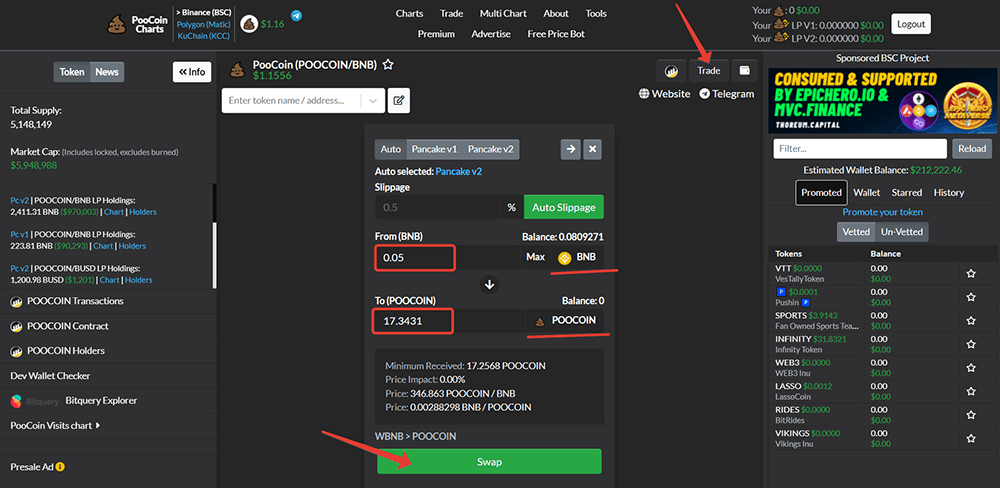1000x488 pixels.
Task: Select Pancake v2 exchange
Action: (491, 149)
